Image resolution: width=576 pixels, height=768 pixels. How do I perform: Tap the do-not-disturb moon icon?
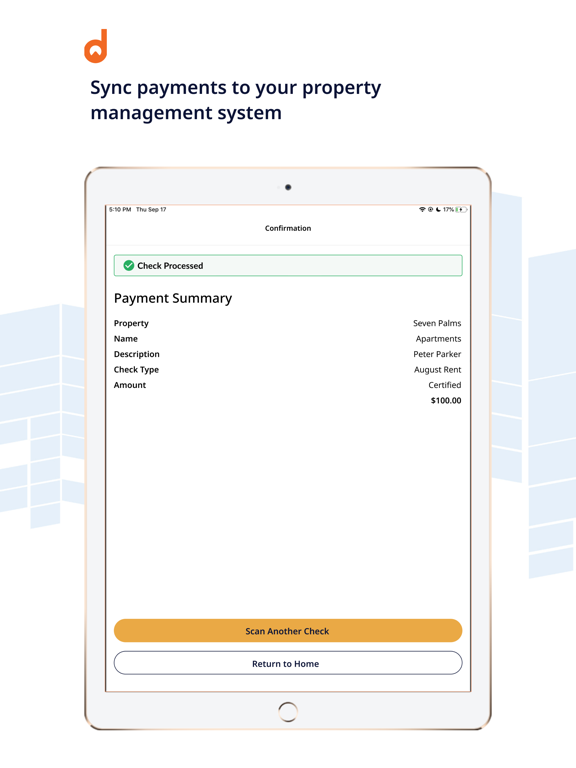point(438,210)
